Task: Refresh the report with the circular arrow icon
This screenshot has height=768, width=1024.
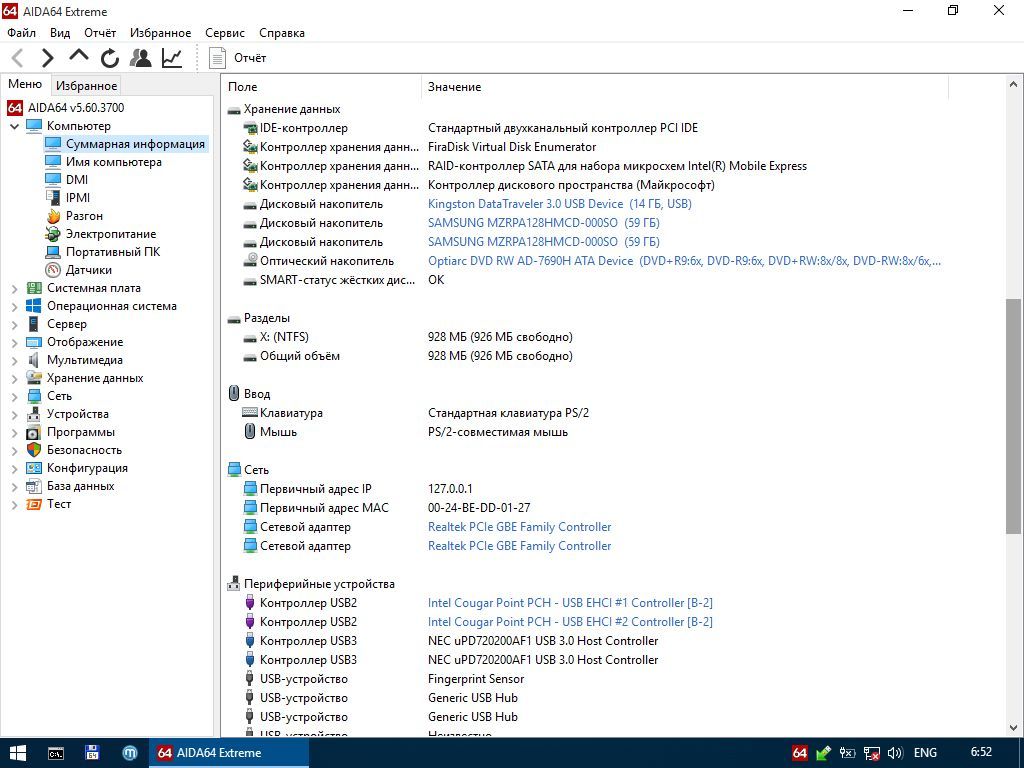Action: [x=110, y=58]
